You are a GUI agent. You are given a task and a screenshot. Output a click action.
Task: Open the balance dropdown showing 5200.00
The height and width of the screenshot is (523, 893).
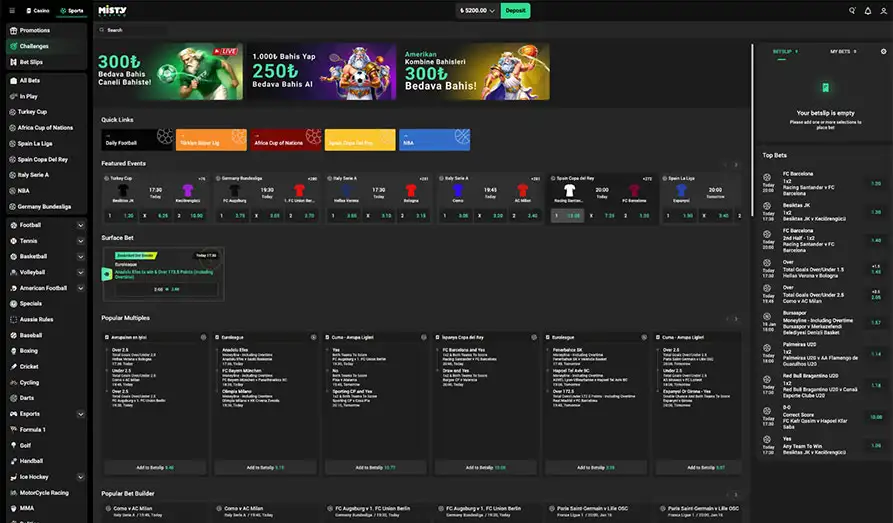pyautogui.click(x=477, y=10)
